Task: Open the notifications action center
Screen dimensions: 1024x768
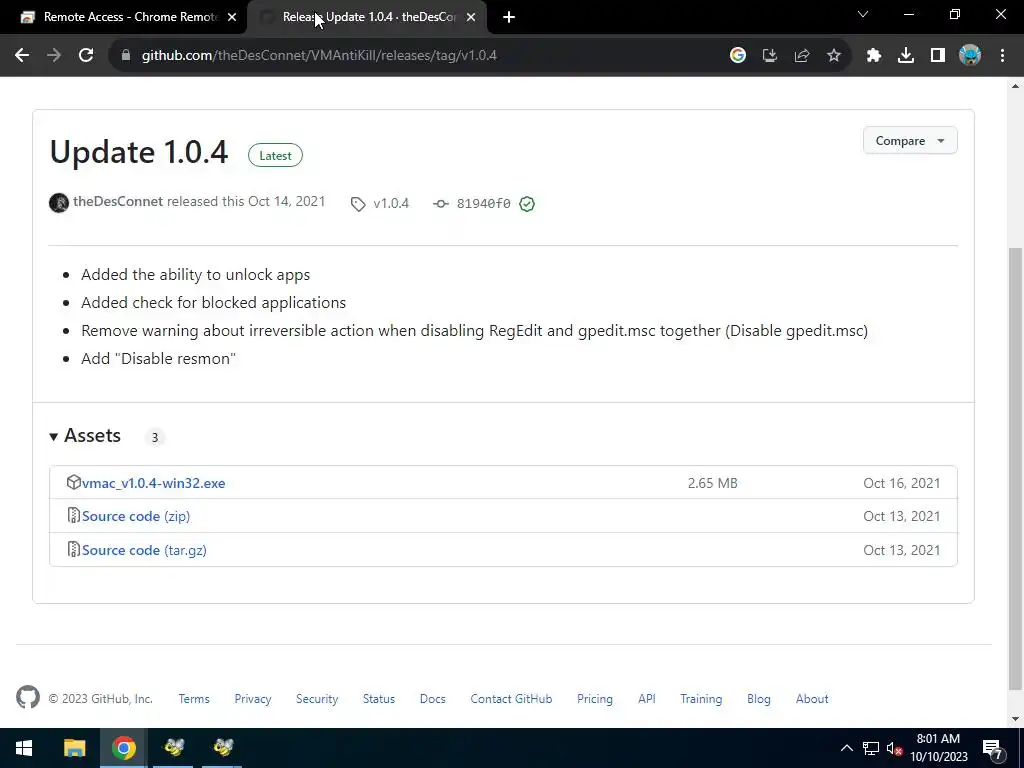Action: point(993,749)
